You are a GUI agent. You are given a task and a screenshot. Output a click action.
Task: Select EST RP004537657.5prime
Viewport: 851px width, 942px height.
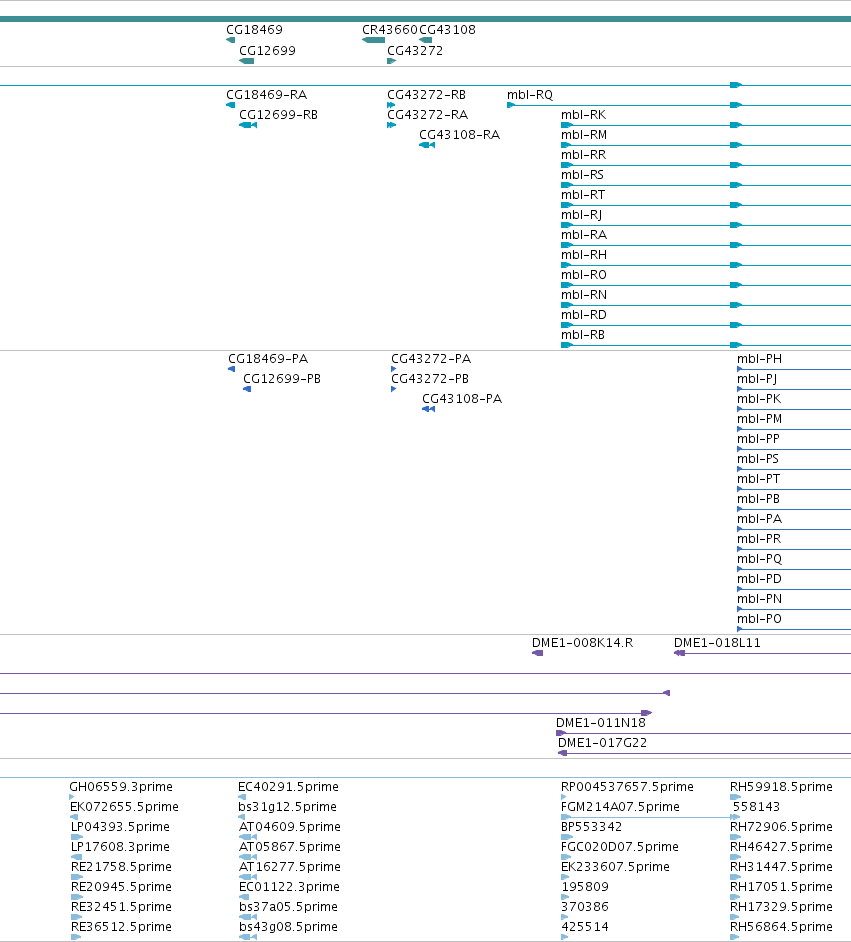pos(627,786)
